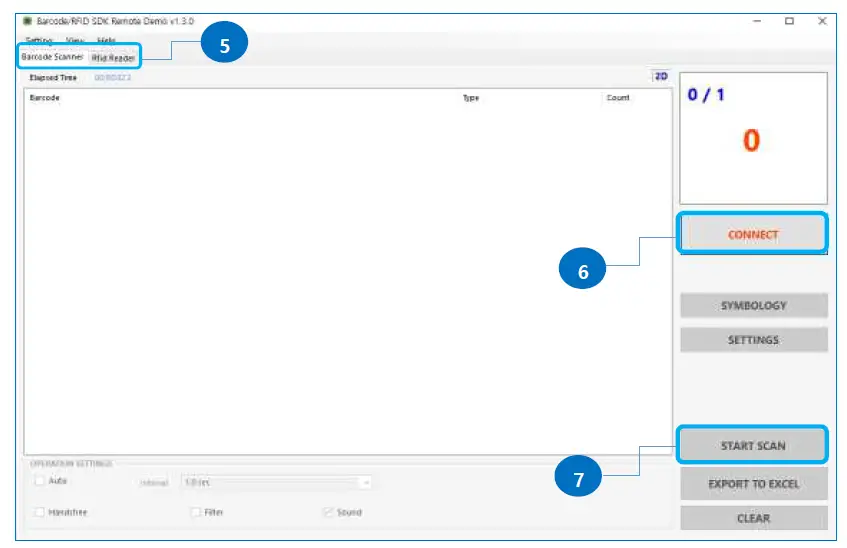Click the empty barcode list area
Viewport: 847px width, 548px height.
click(x=348, y=278)
